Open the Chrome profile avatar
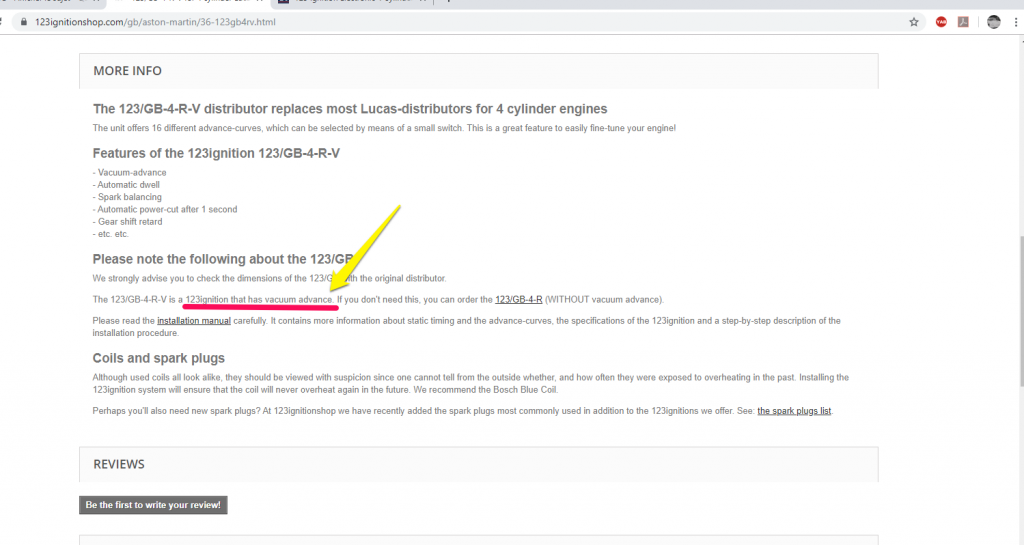The height and width of the screenshot is (545, 1024). [993, 22]
